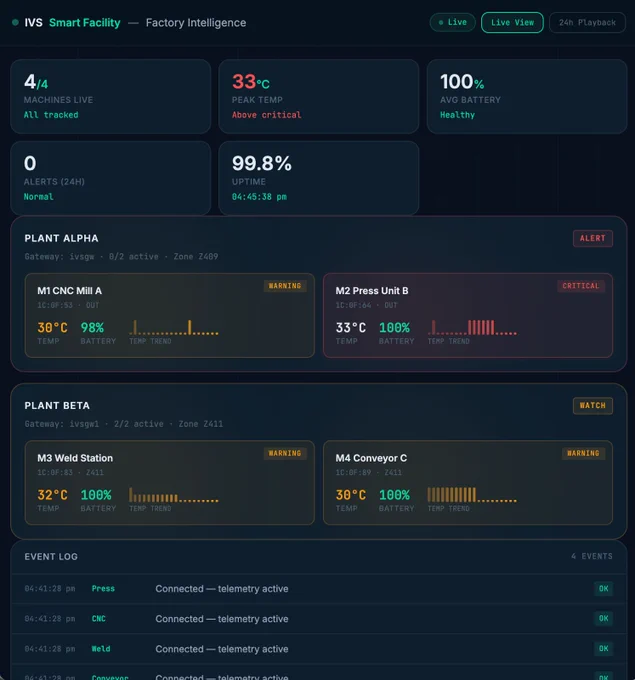Open the Avg Battery 100% card
The image size is (635, 680).
pos(527,96)
